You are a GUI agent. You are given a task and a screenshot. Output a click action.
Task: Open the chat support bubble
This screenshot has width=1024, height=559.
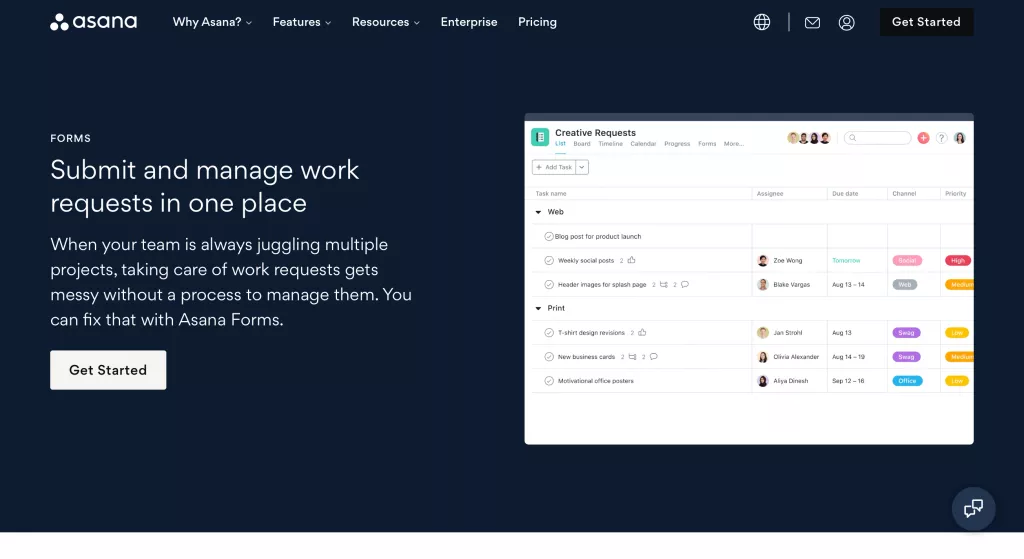coord(973,509)
